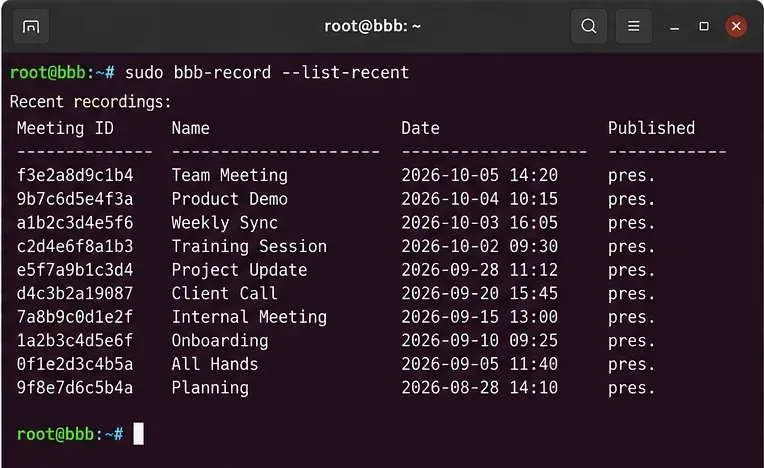The height and width of the screenshot is (468, 764).
Task: Click the Planning recording date
Action: [x=479, y=388]
